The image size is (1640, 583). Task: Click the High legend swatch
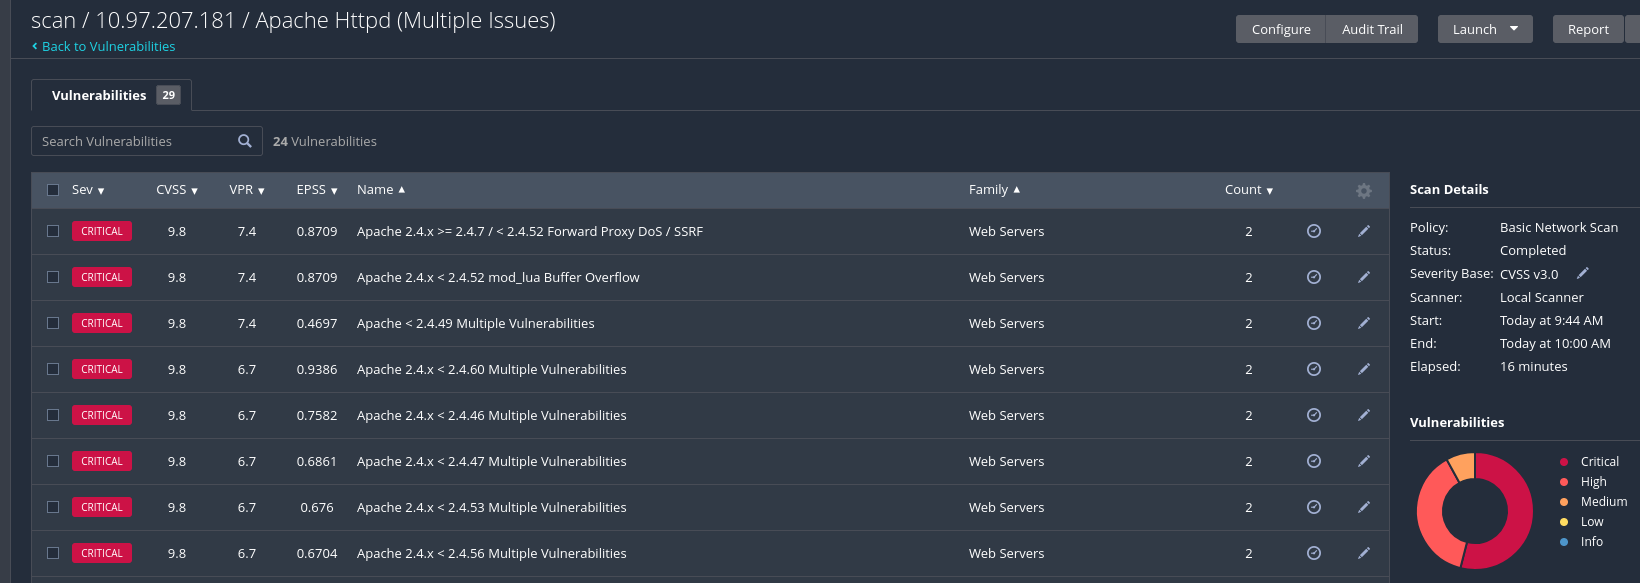(x=1564, y=482)
